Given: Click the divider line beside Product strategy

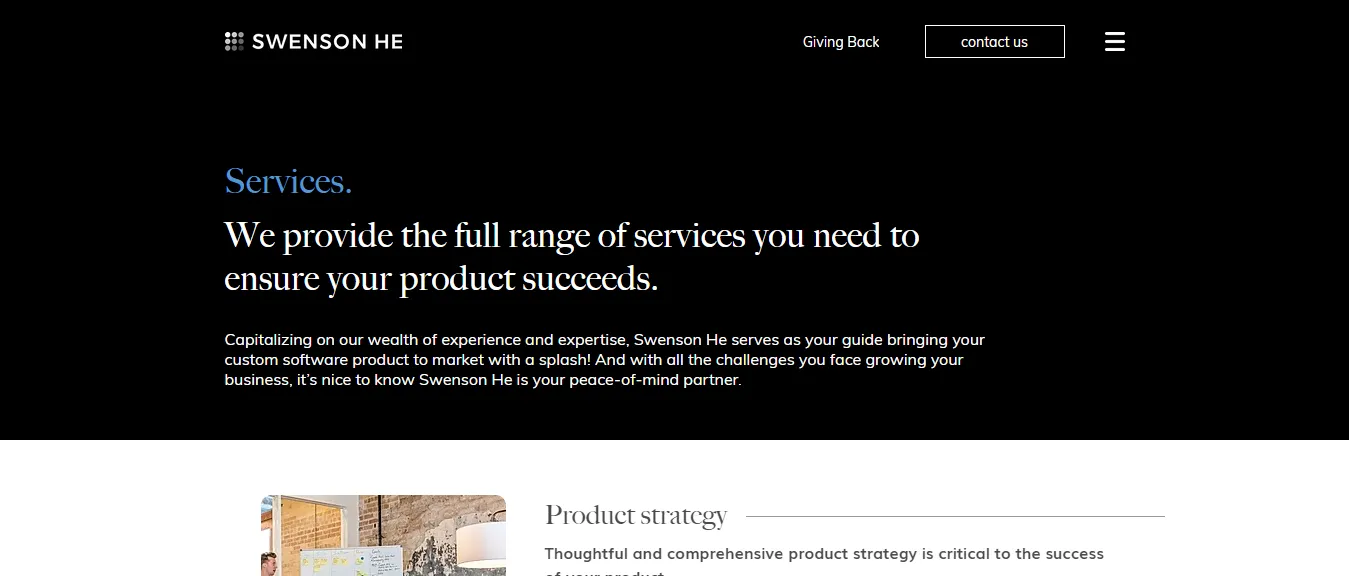Looking at the screenshot, I should pyautogui.click(x=955, y=516).
